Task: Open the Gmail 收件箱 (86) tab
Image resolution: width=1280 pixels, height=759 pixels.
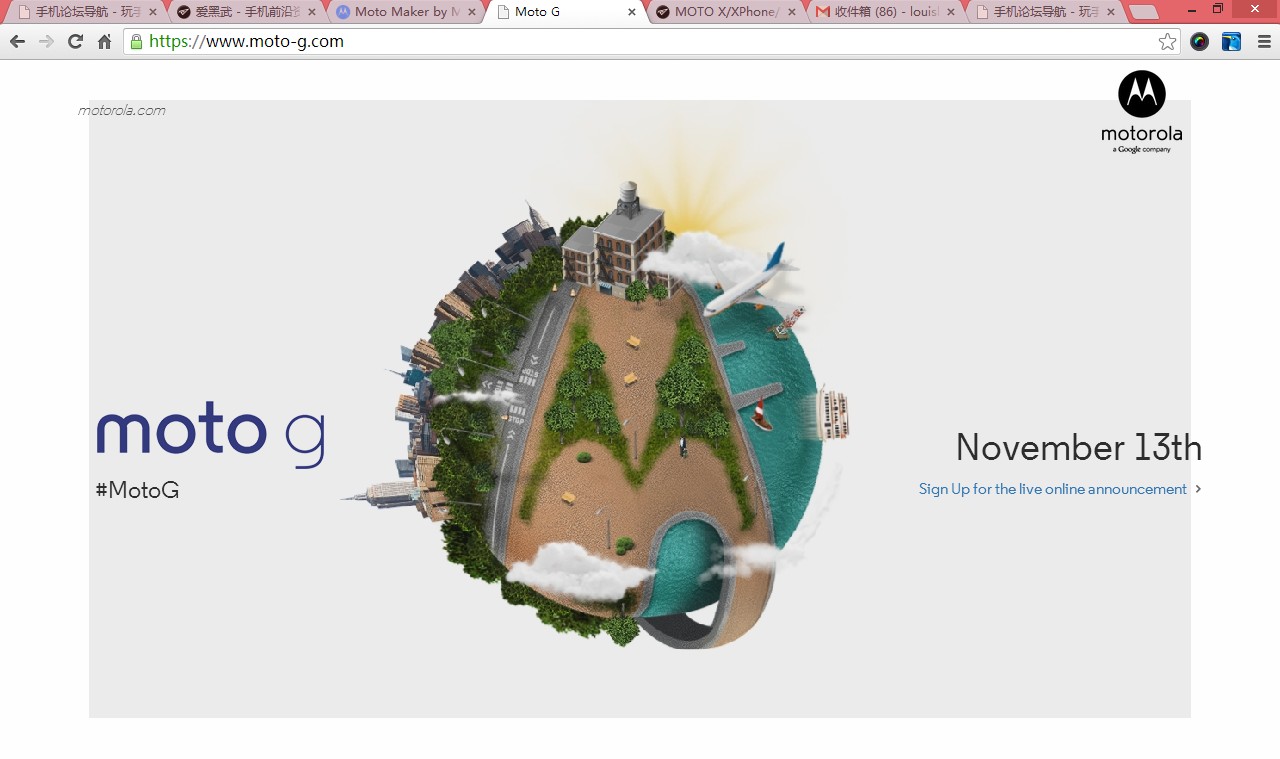Action: pos(887,12)
